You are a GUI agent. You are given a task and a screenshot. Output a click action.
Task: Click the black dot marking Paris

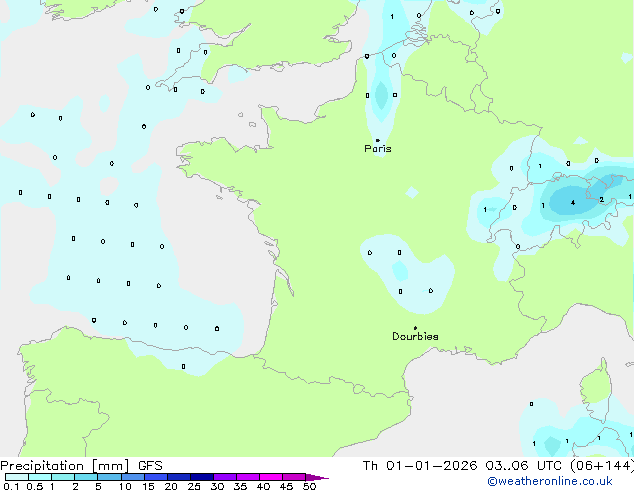378,140
